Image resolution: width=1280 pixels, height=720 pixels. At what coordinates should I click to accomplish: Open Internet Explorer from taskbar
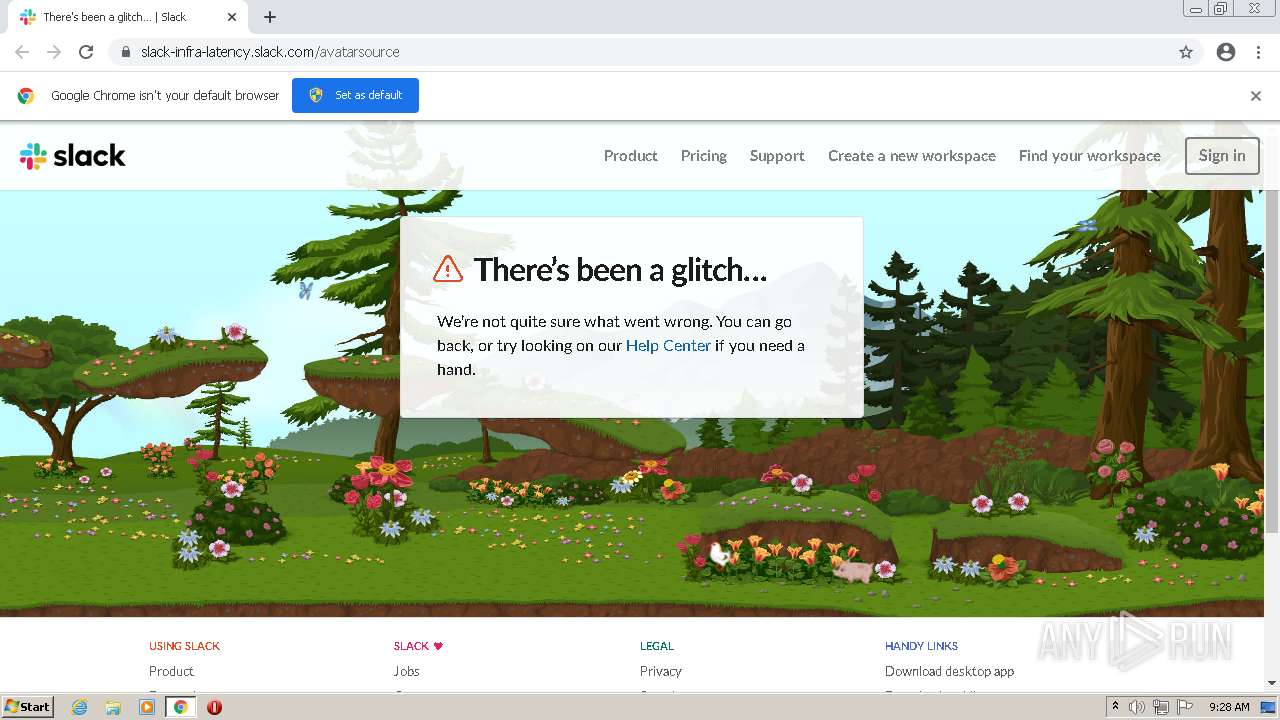coord(79,707)
